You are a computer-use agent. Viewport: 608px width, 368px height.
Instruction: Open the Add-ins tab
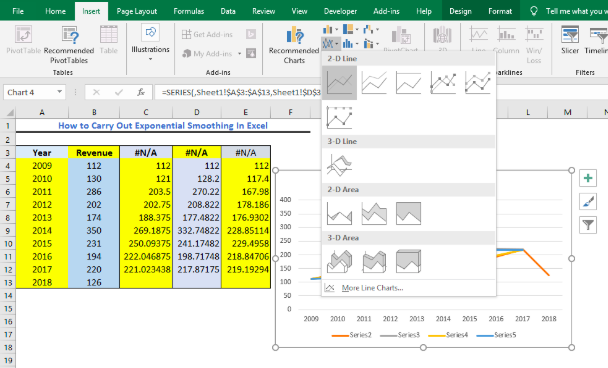tap(386, 11)
